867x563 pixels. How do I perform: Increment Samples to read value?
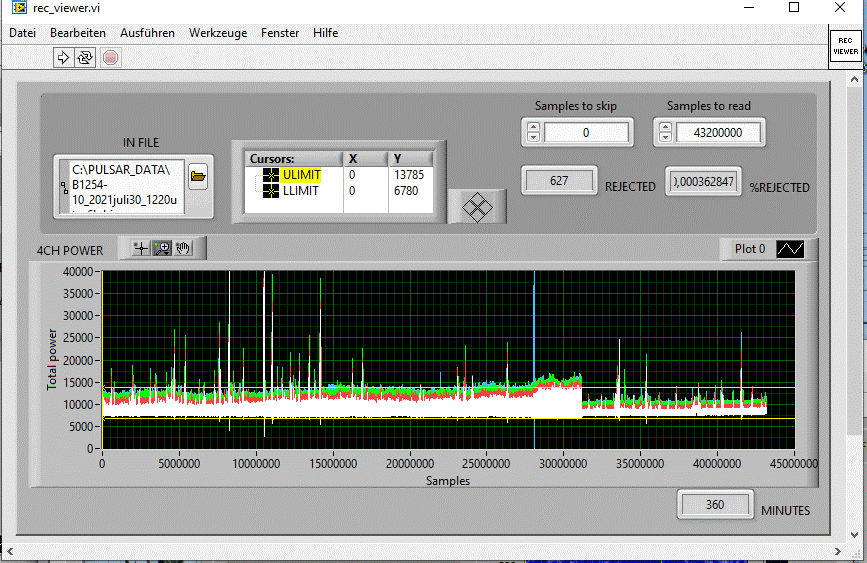[x=666, y=128]
